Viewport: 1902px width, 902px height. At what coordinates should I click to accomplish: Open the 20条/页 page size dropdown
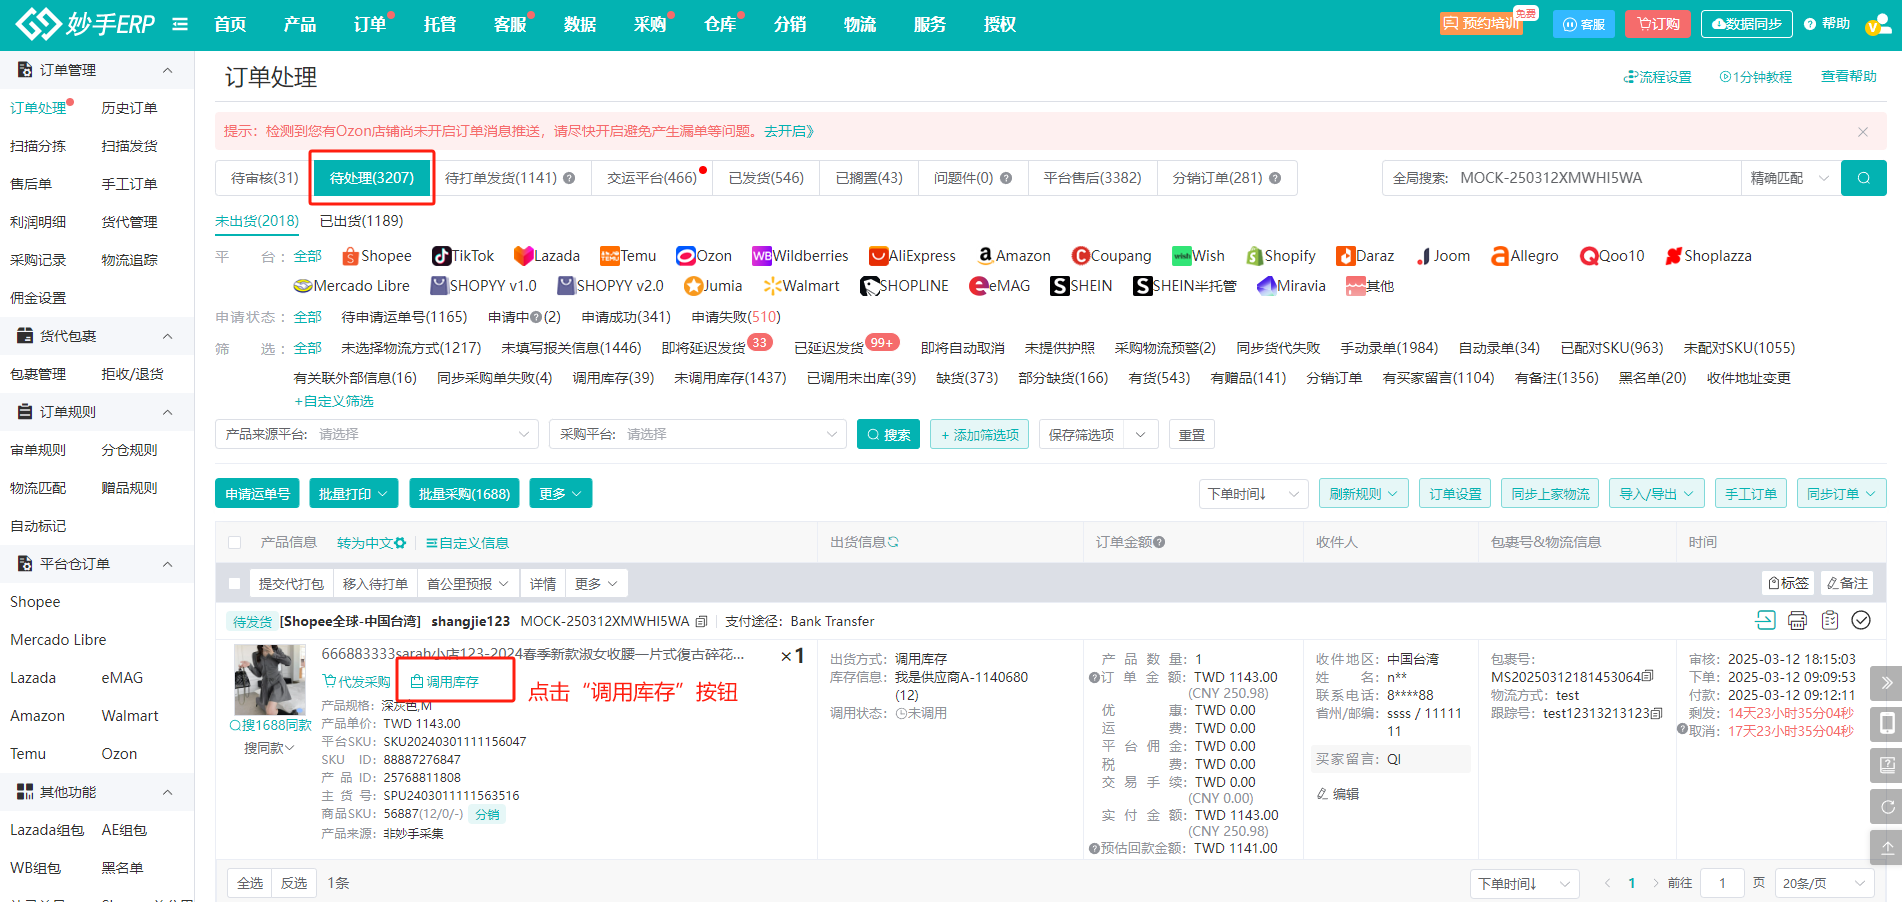click(x=1824, y=883)
